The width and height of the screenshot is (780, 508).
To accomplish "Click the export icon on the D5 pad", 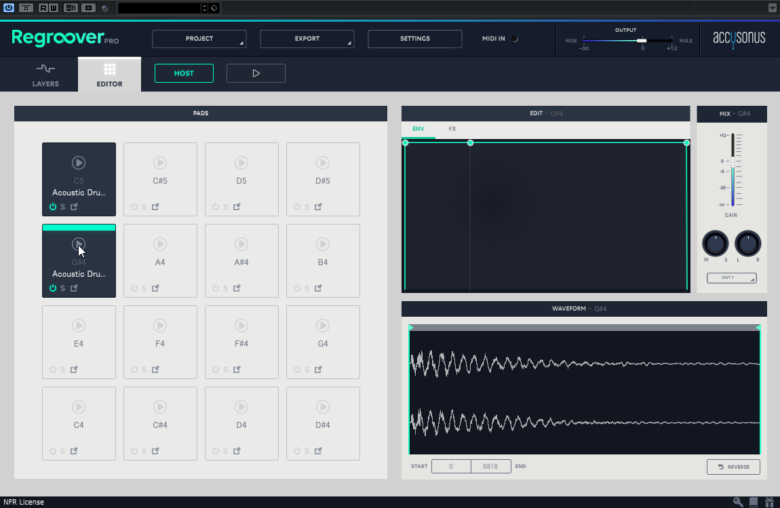I will pyautogui.click(x=237, y=207).
